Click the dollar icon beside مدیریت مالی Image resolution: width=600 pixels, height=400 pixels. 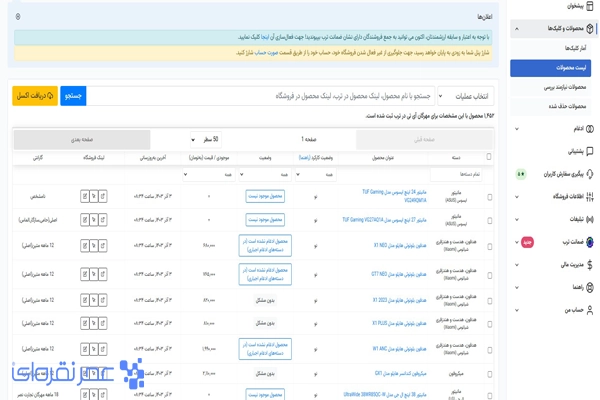pos(590,264)
